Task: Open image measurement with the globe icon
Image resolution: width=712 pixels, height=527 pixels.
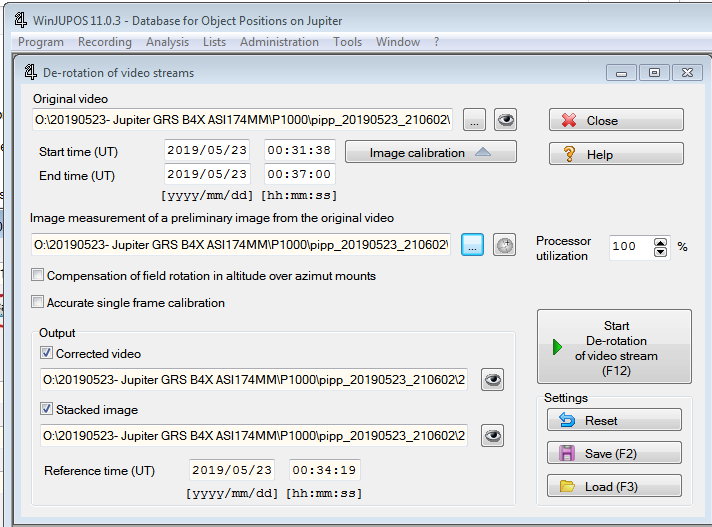Action: tap(504, 245)
